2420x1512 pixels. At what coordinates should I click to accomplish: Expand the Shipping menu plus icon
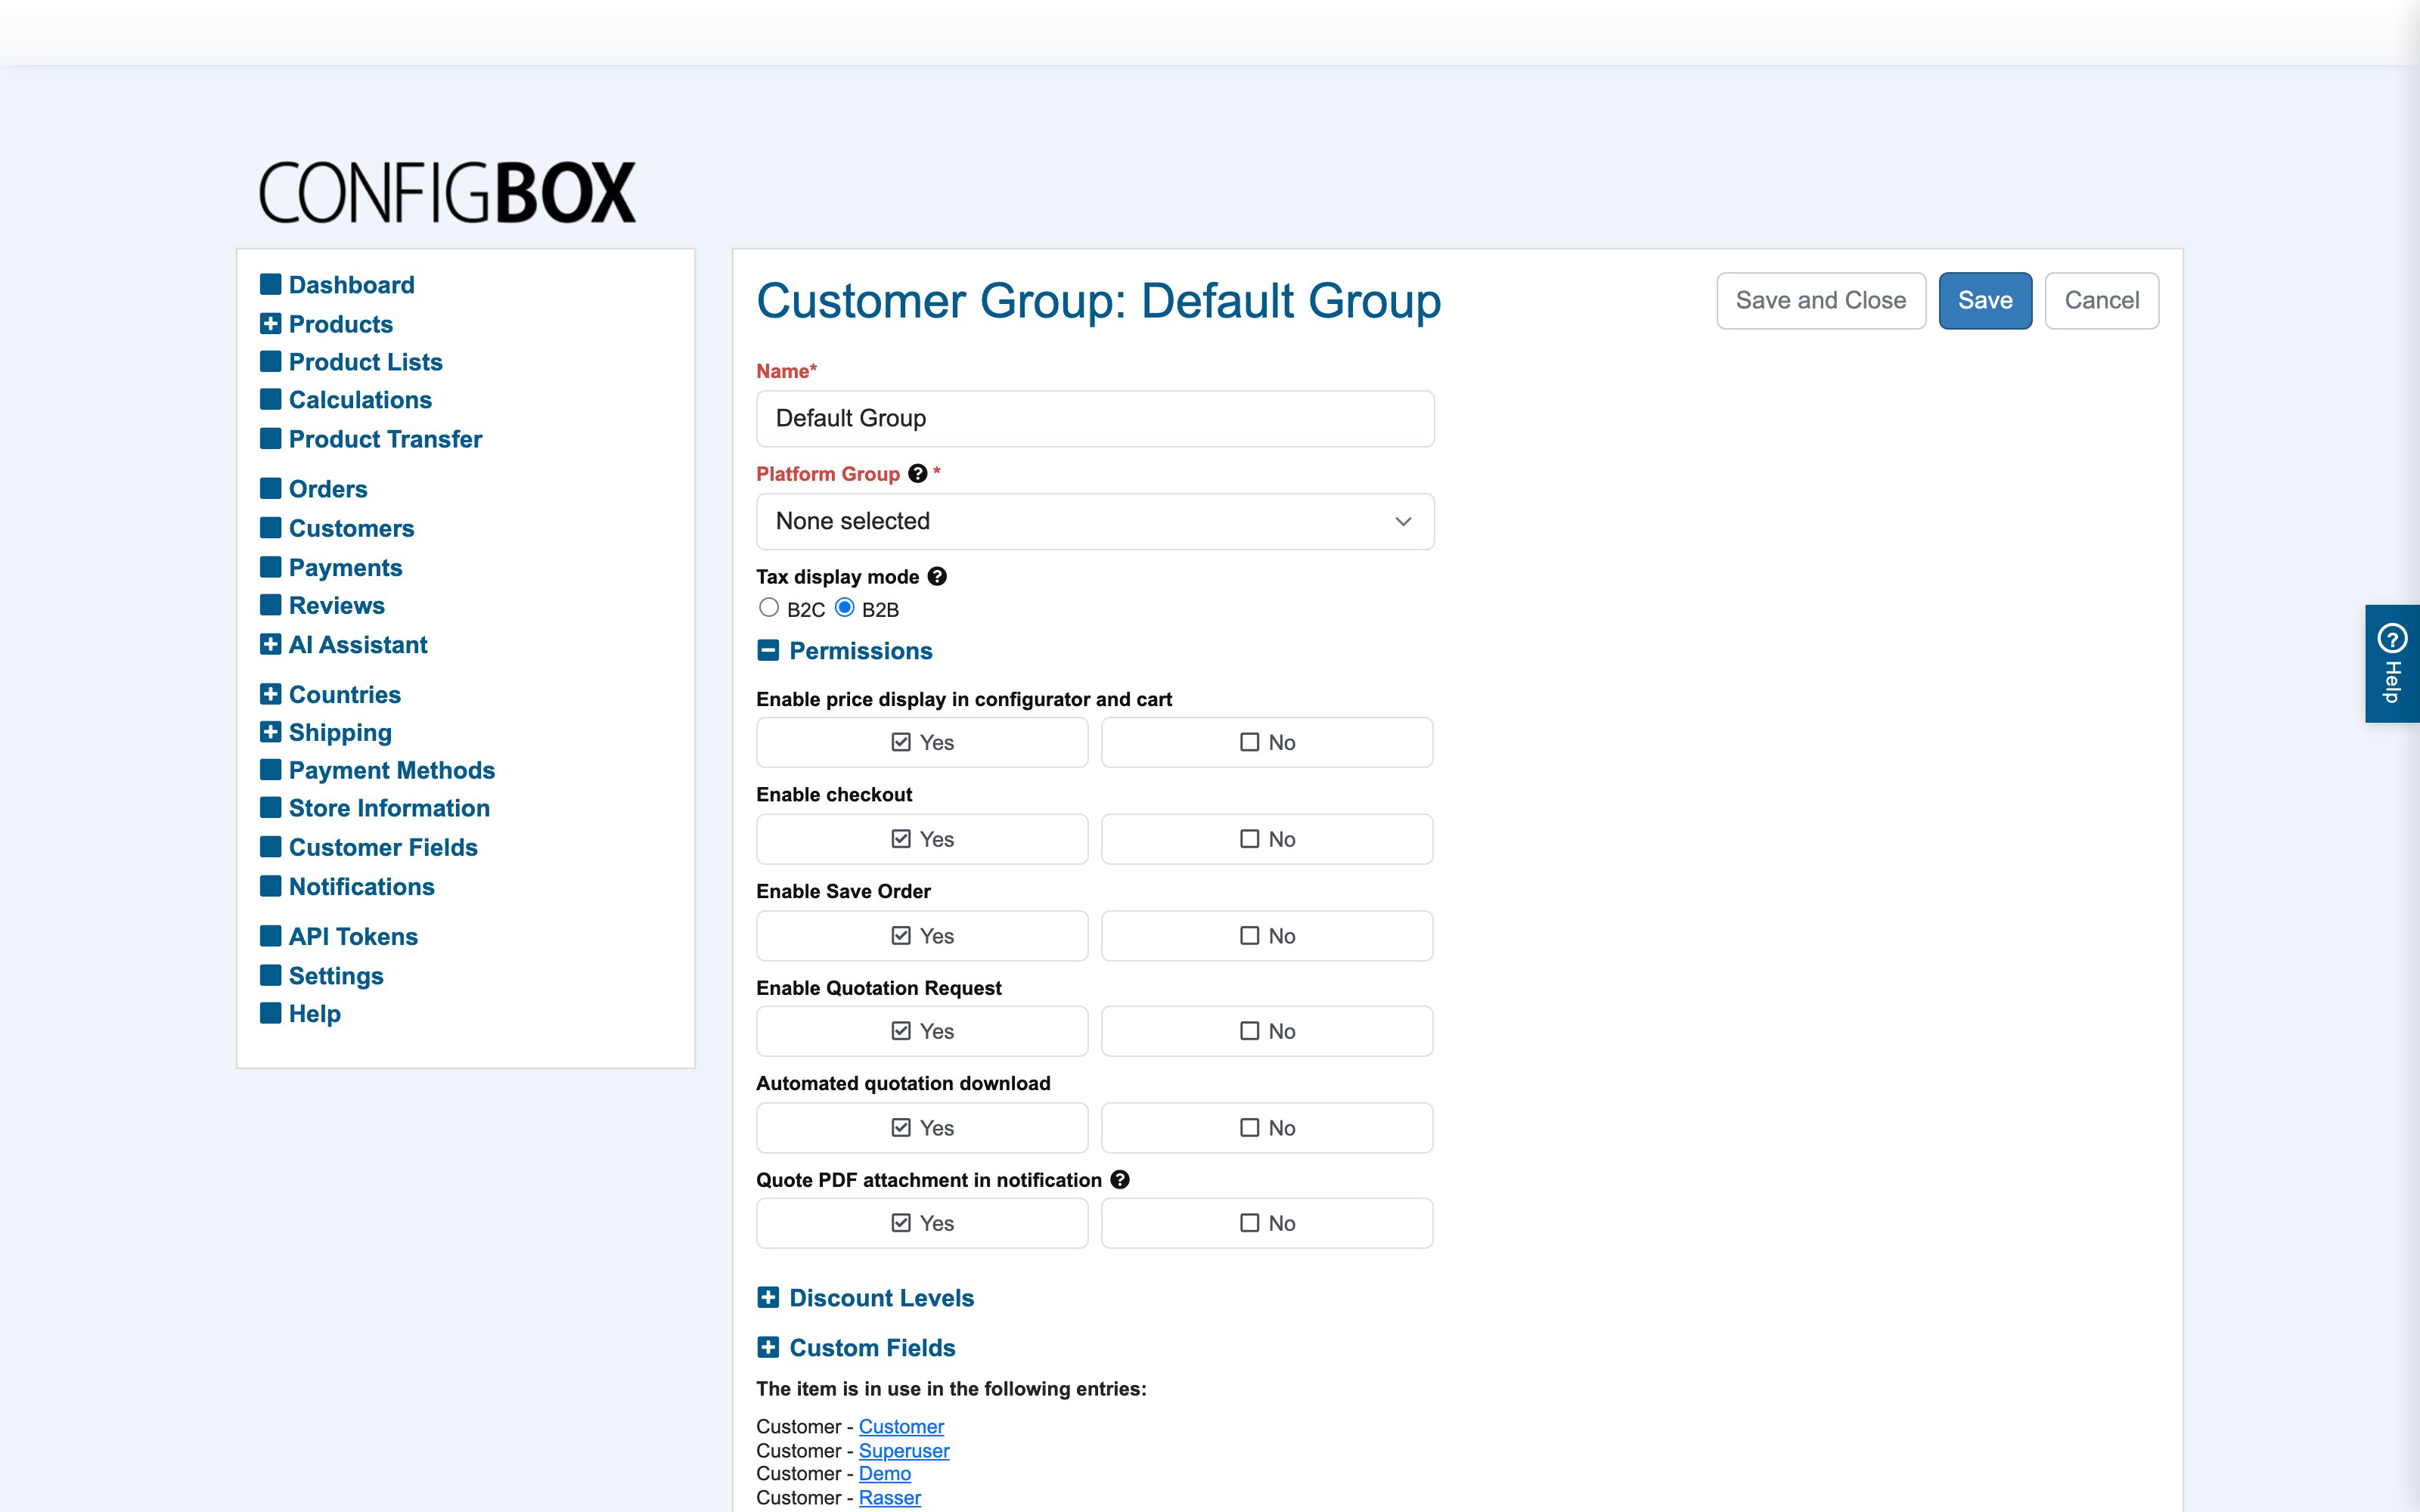(x=270, y=731)
